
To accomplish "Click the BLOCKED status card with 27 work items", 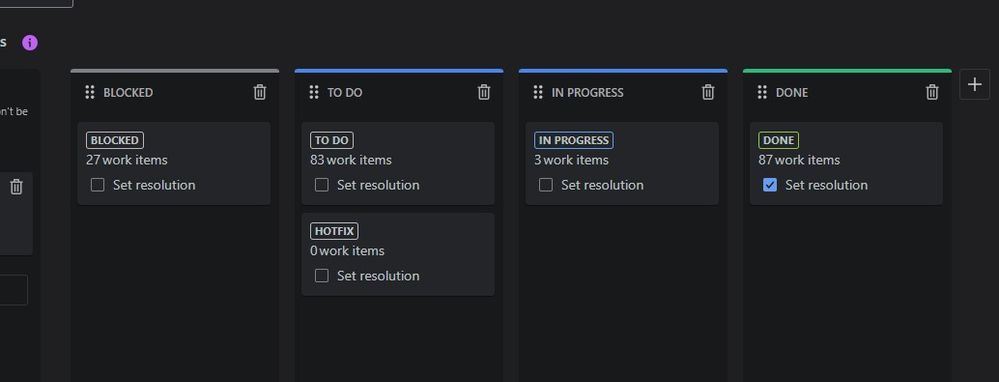I will click(x=174, y=164).
